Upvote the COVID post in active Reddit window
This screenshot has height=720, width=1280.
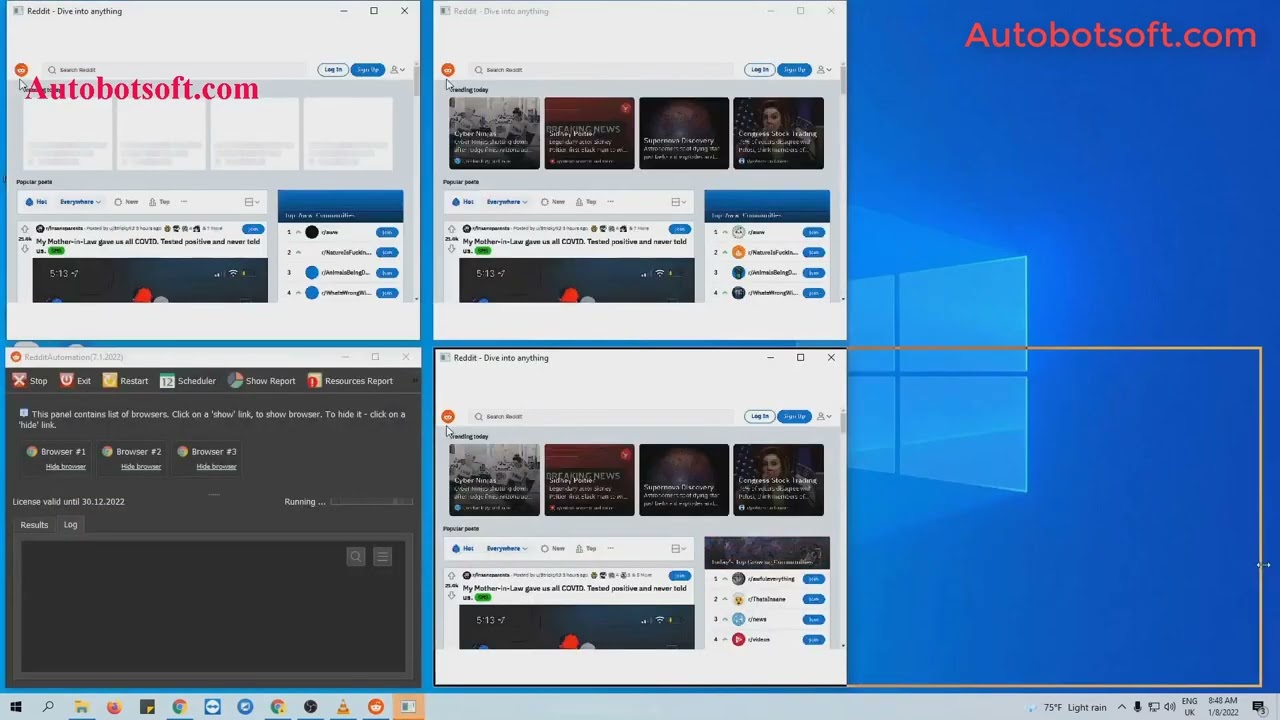coord(451,576)
